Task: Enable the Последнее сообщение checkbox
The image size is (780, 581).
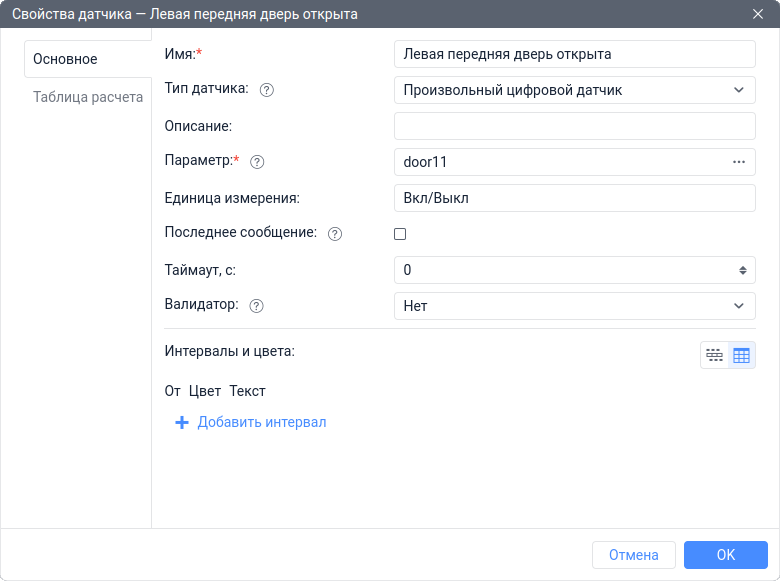Action: [x=400, y=234]
